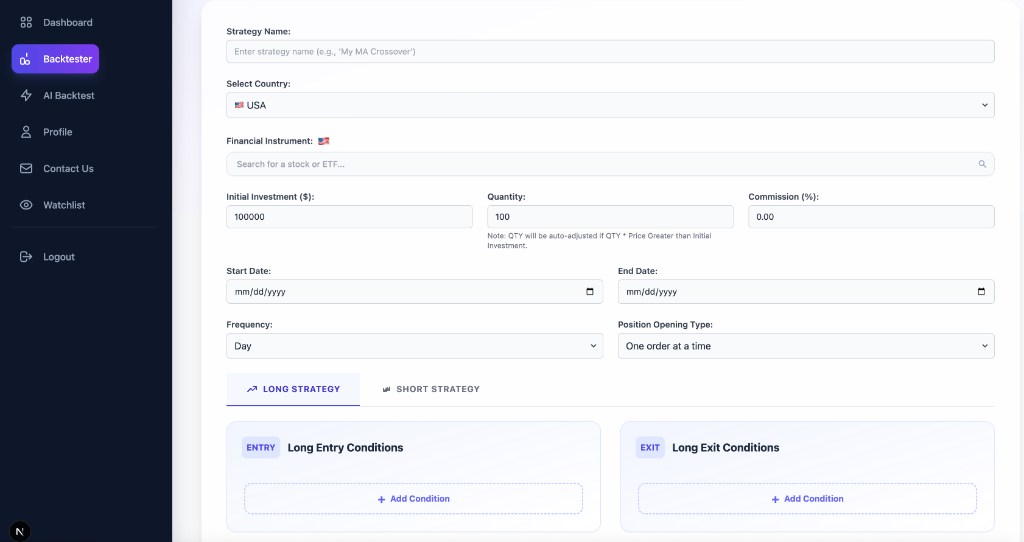
Task: Open Backtester in the sidebar menu
Action: click(x=56, y=59)
